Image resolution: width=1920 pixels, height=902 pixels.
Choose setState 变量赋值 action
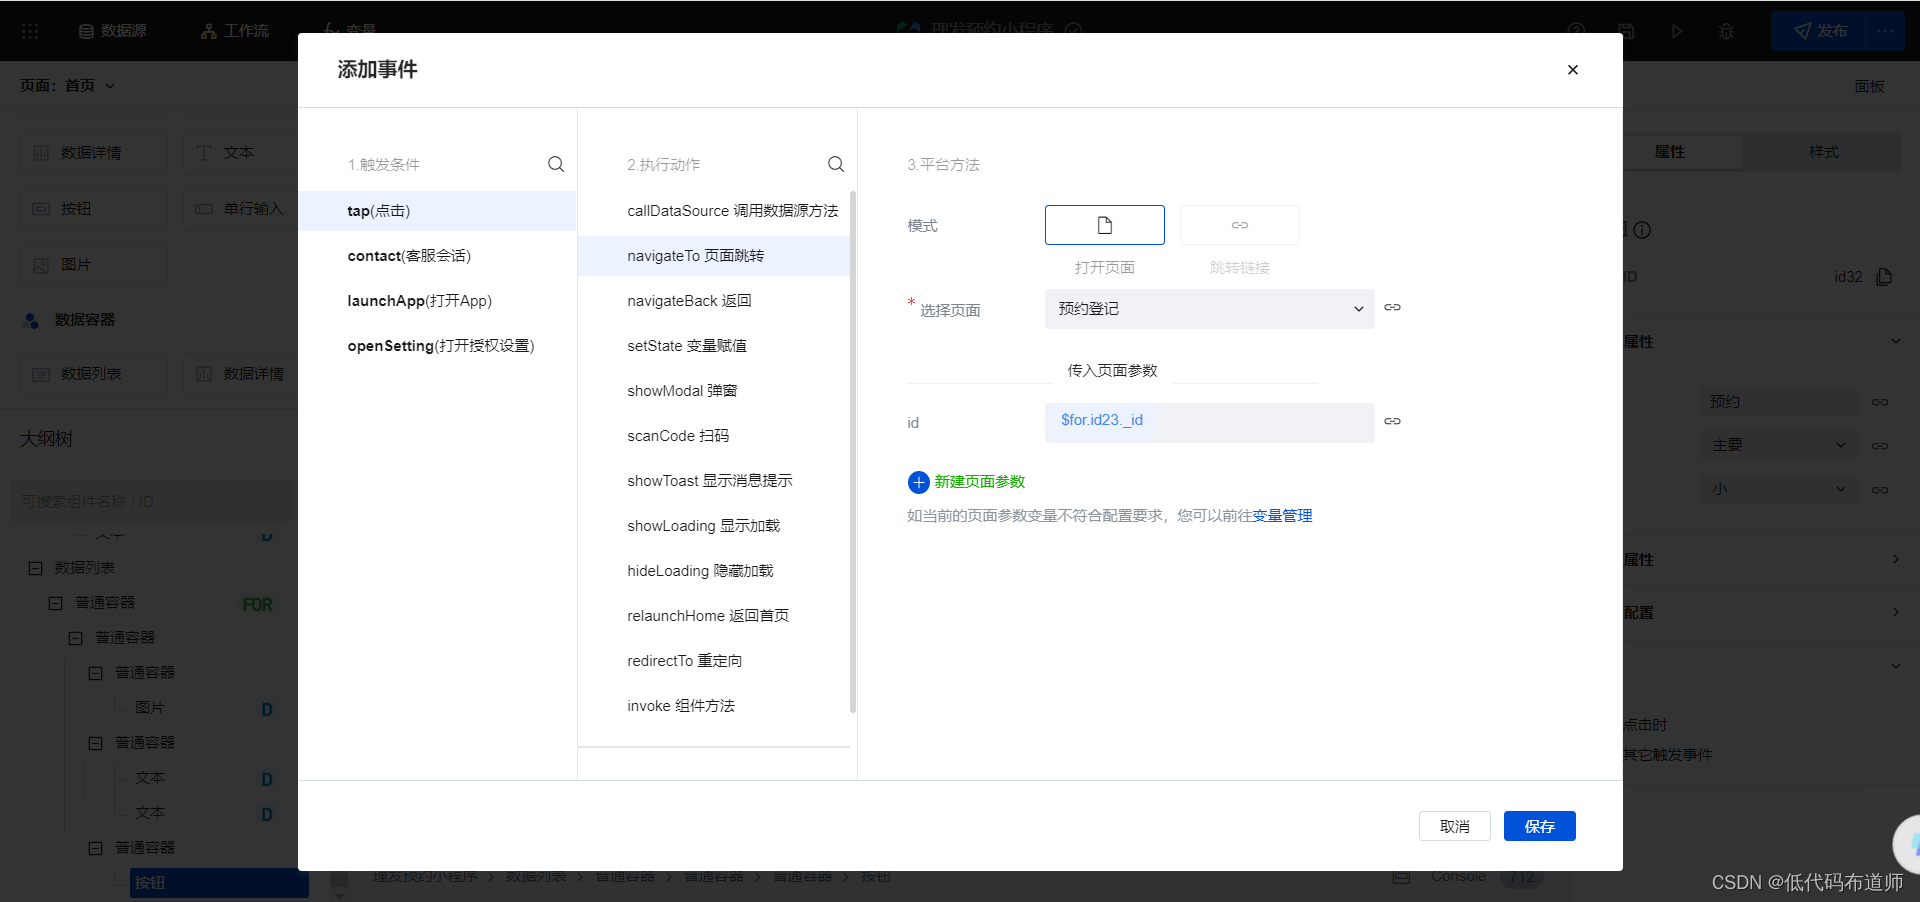(x=714, y=346)
